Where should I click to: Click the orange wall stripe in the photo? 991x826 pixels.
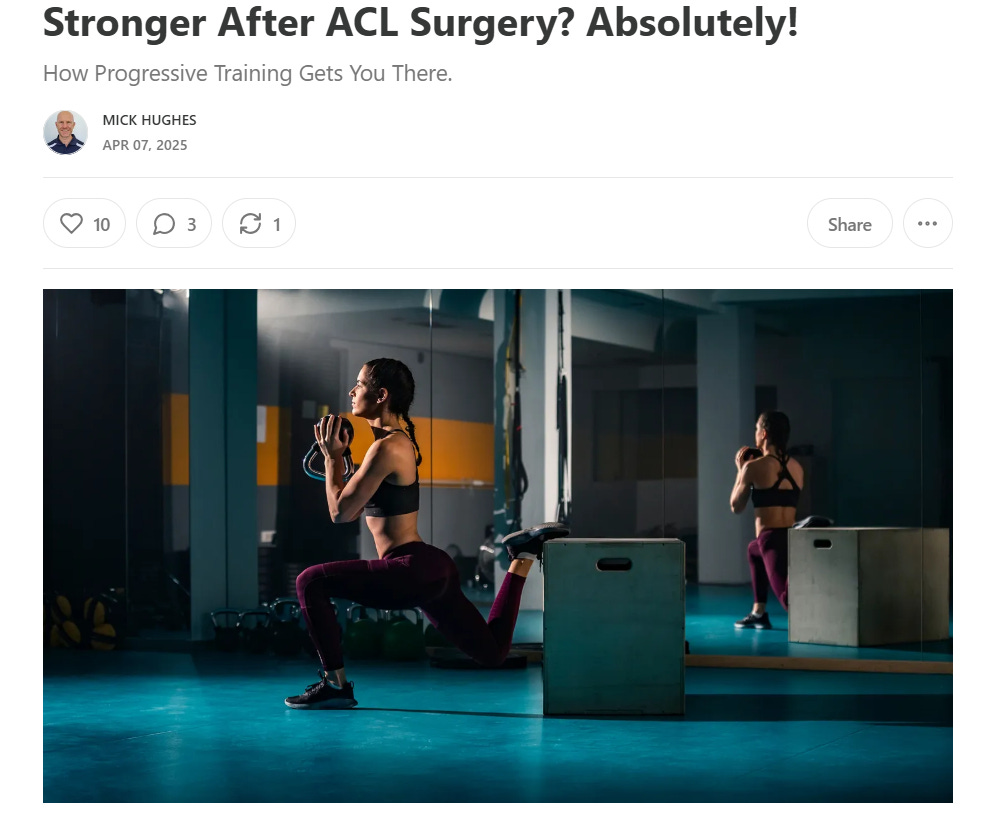point(453,451)
